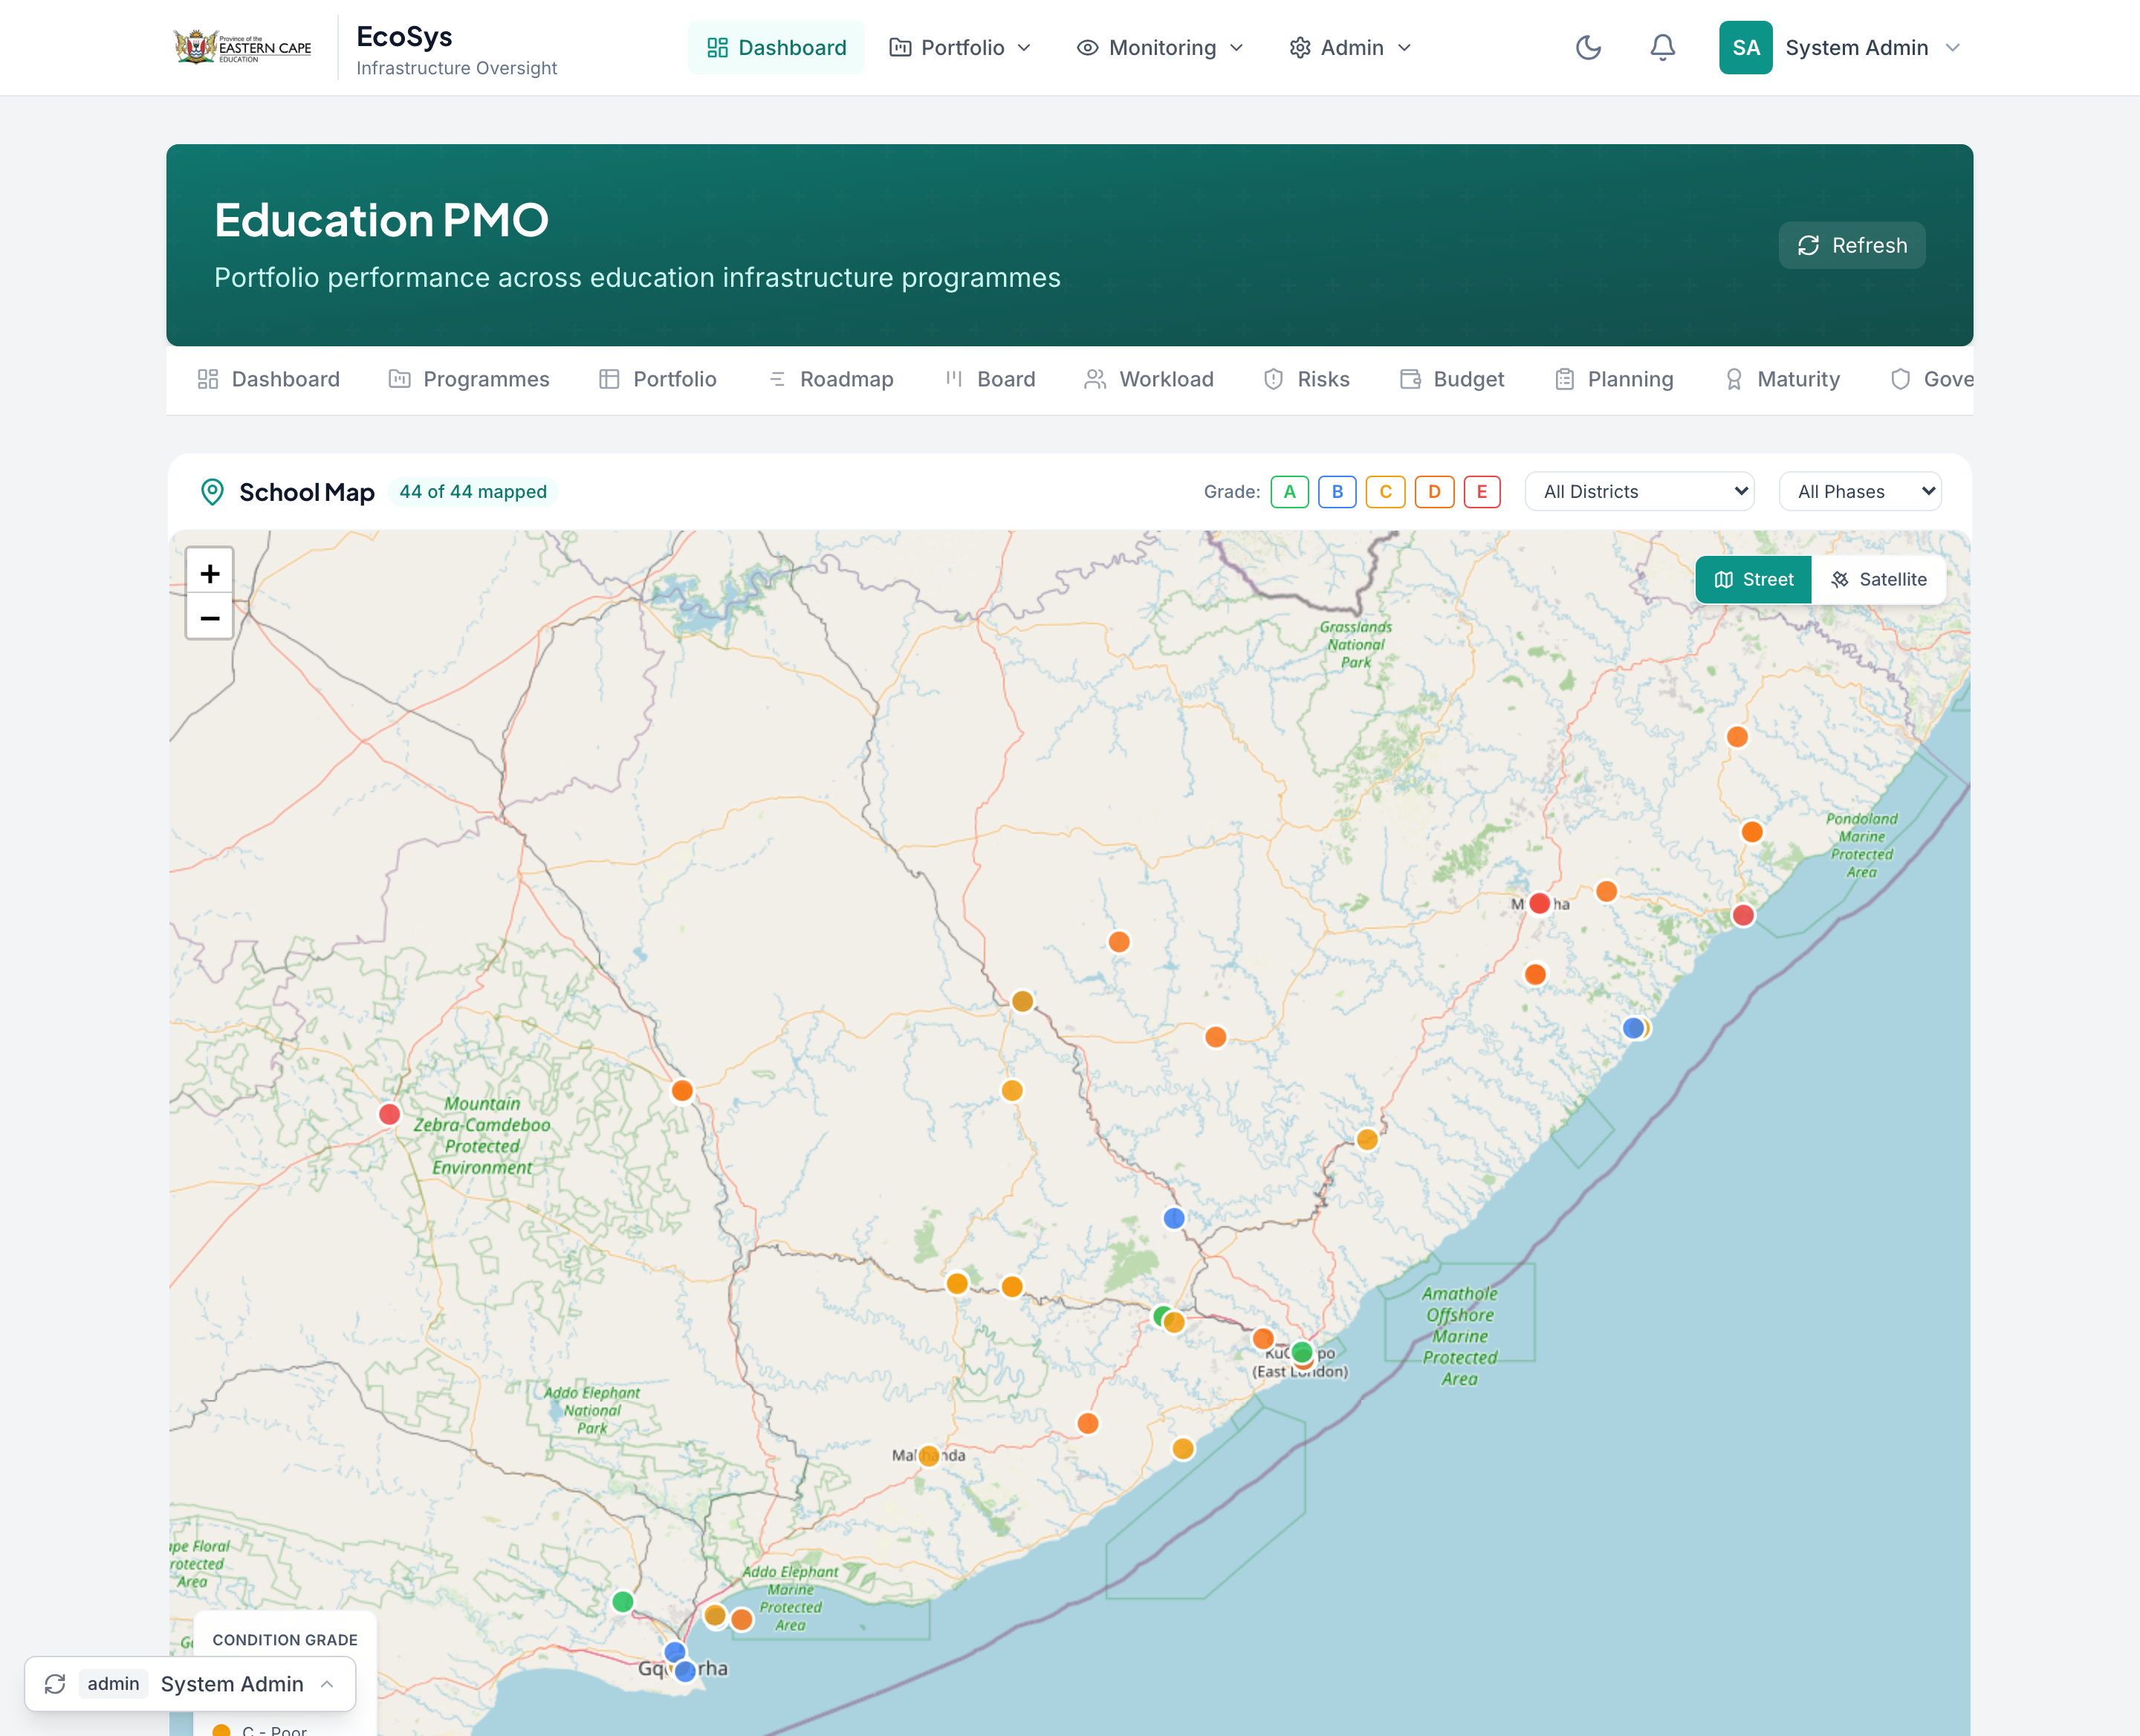Enable Street map view
2140x1736 pixels.
[1753, 579]
